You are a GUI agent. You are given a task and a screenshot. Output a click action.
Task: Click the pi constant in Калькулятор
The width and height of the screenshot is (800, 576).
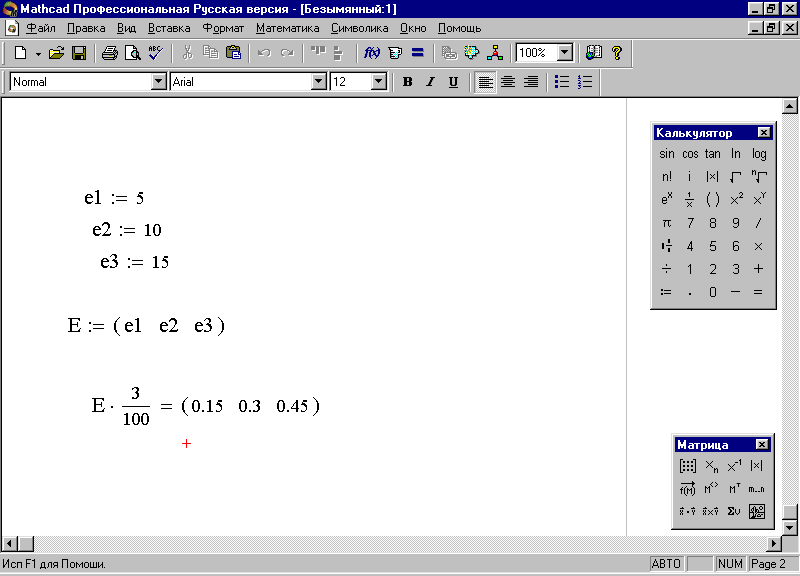(666, 223)
